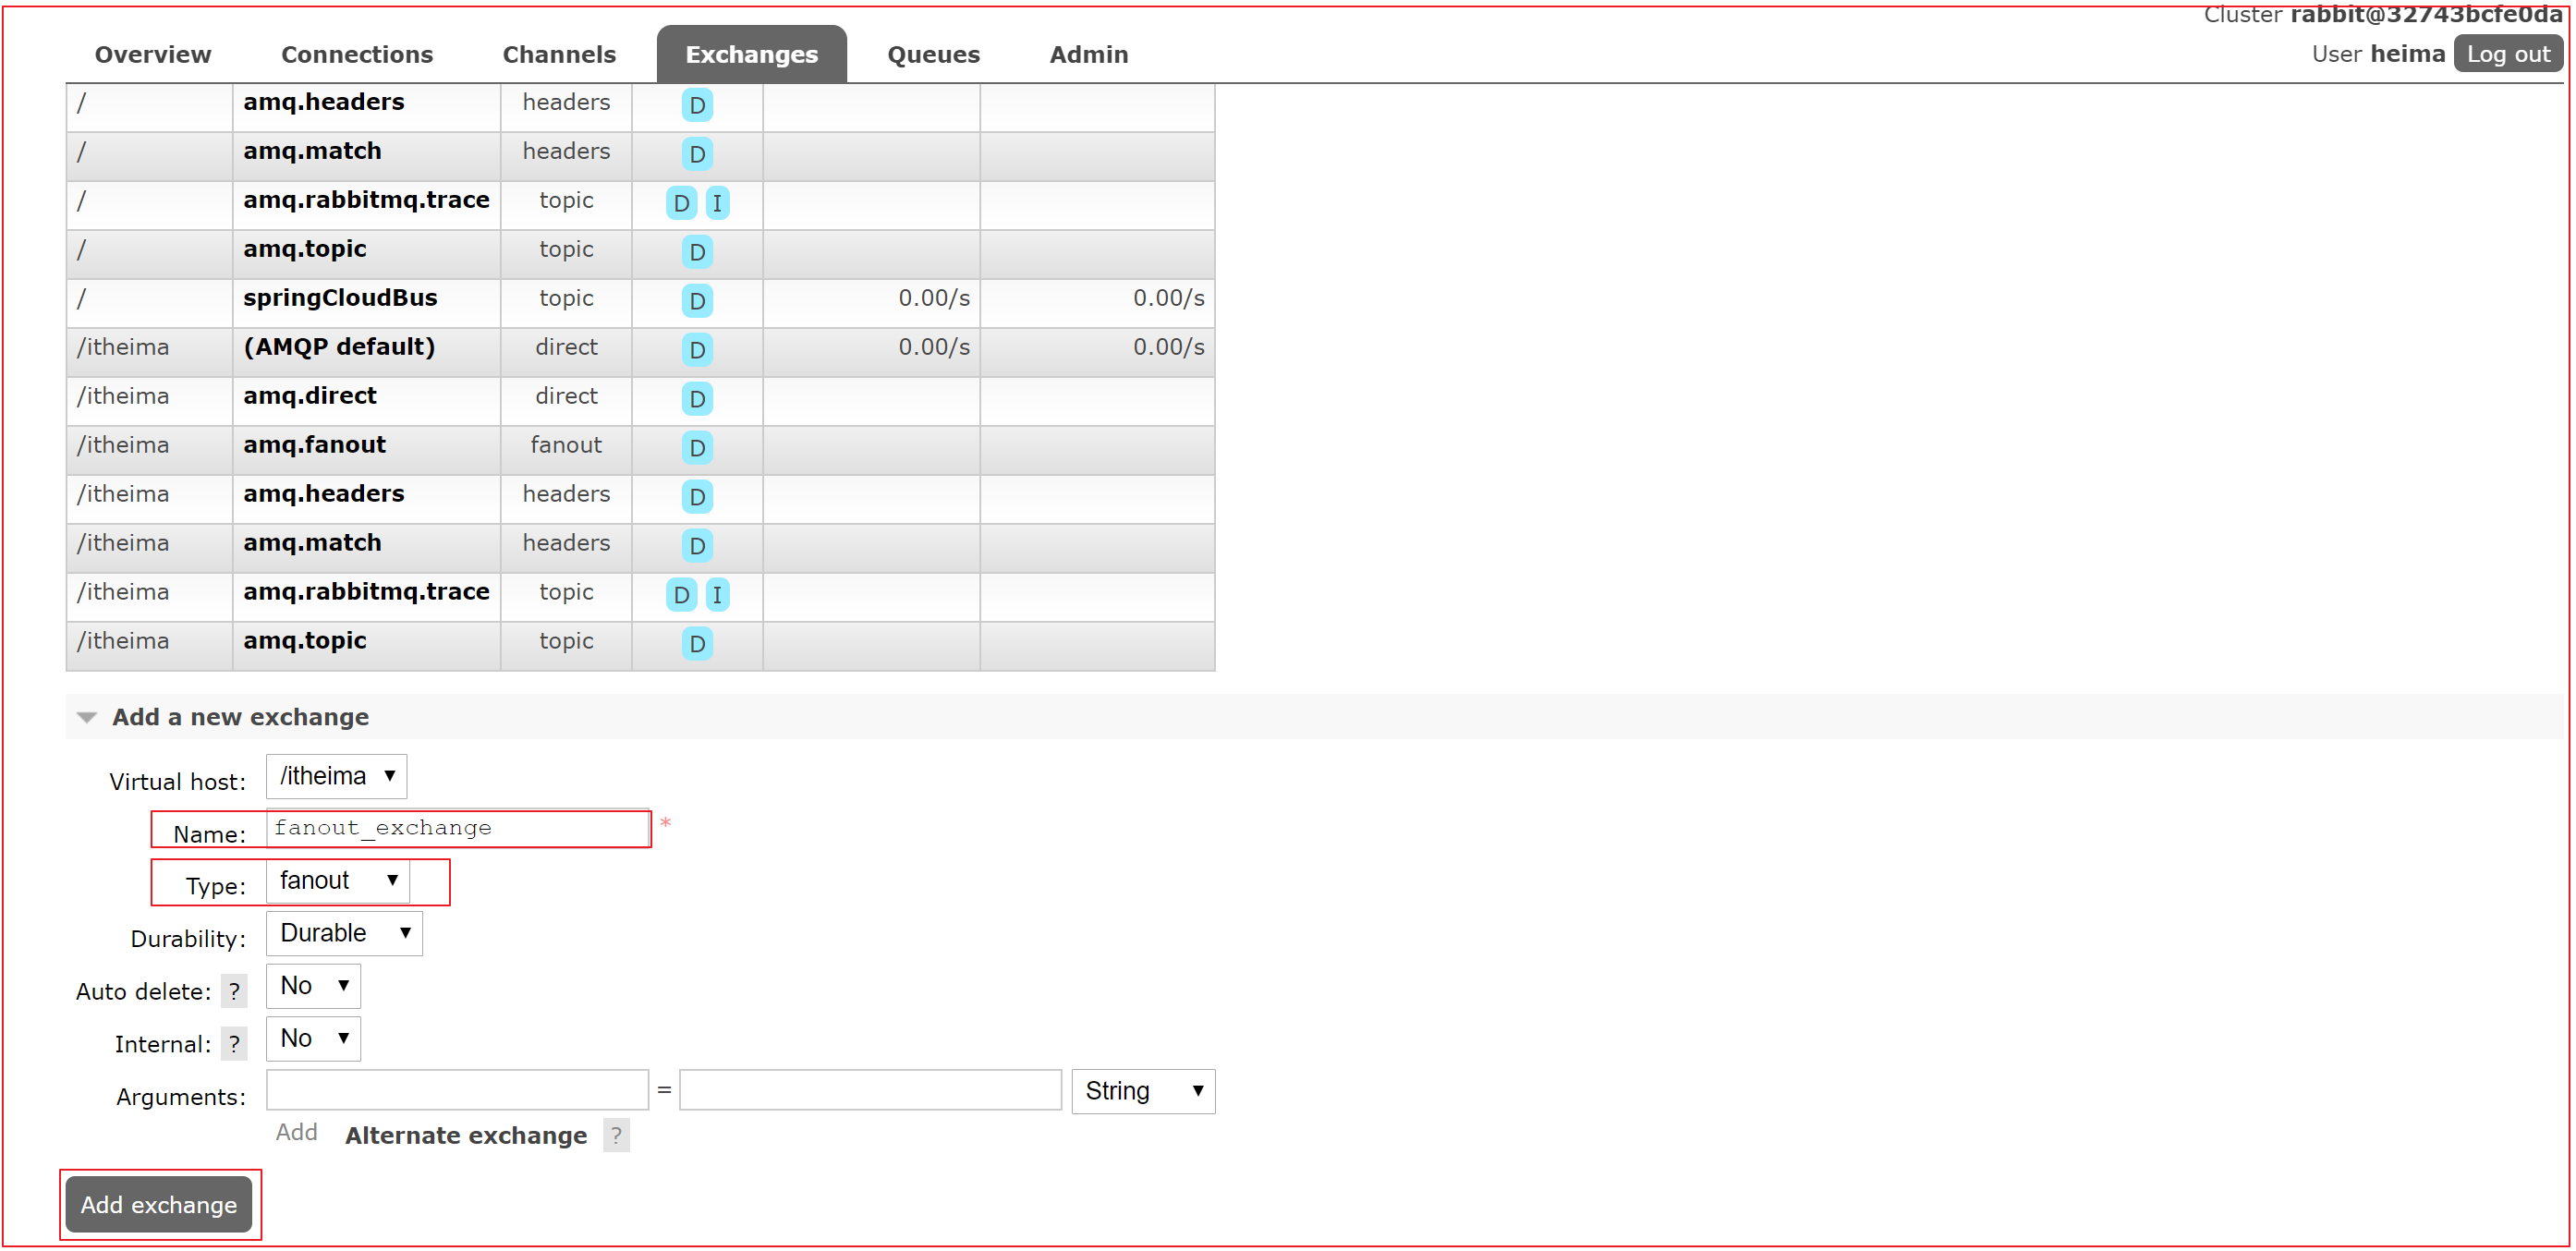Image resolution: width=2576 pixels, height=1251 pixels.
Task: Click the D badge in /itheima amq.fanout row
Action: [697, 447]
